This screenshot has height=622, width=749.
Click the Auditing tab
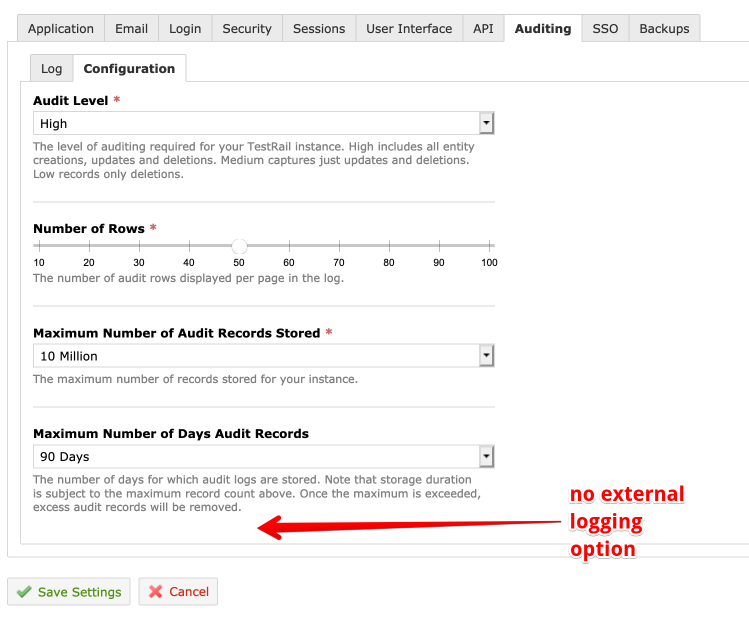pyautogui.click(x=543, y=29)
